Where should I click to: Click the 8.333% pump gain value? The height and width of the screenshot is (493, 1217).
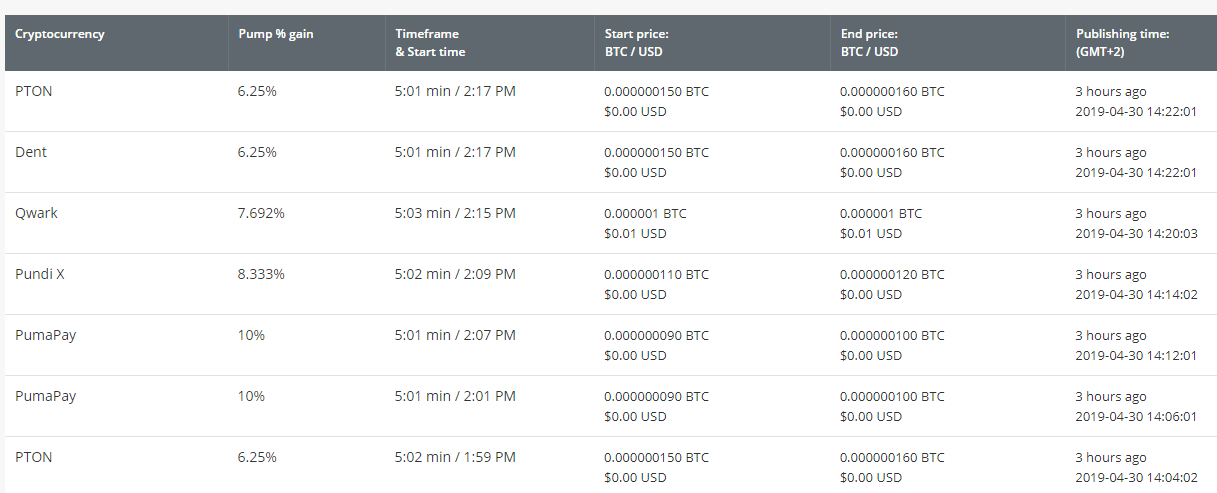[261, 274]
